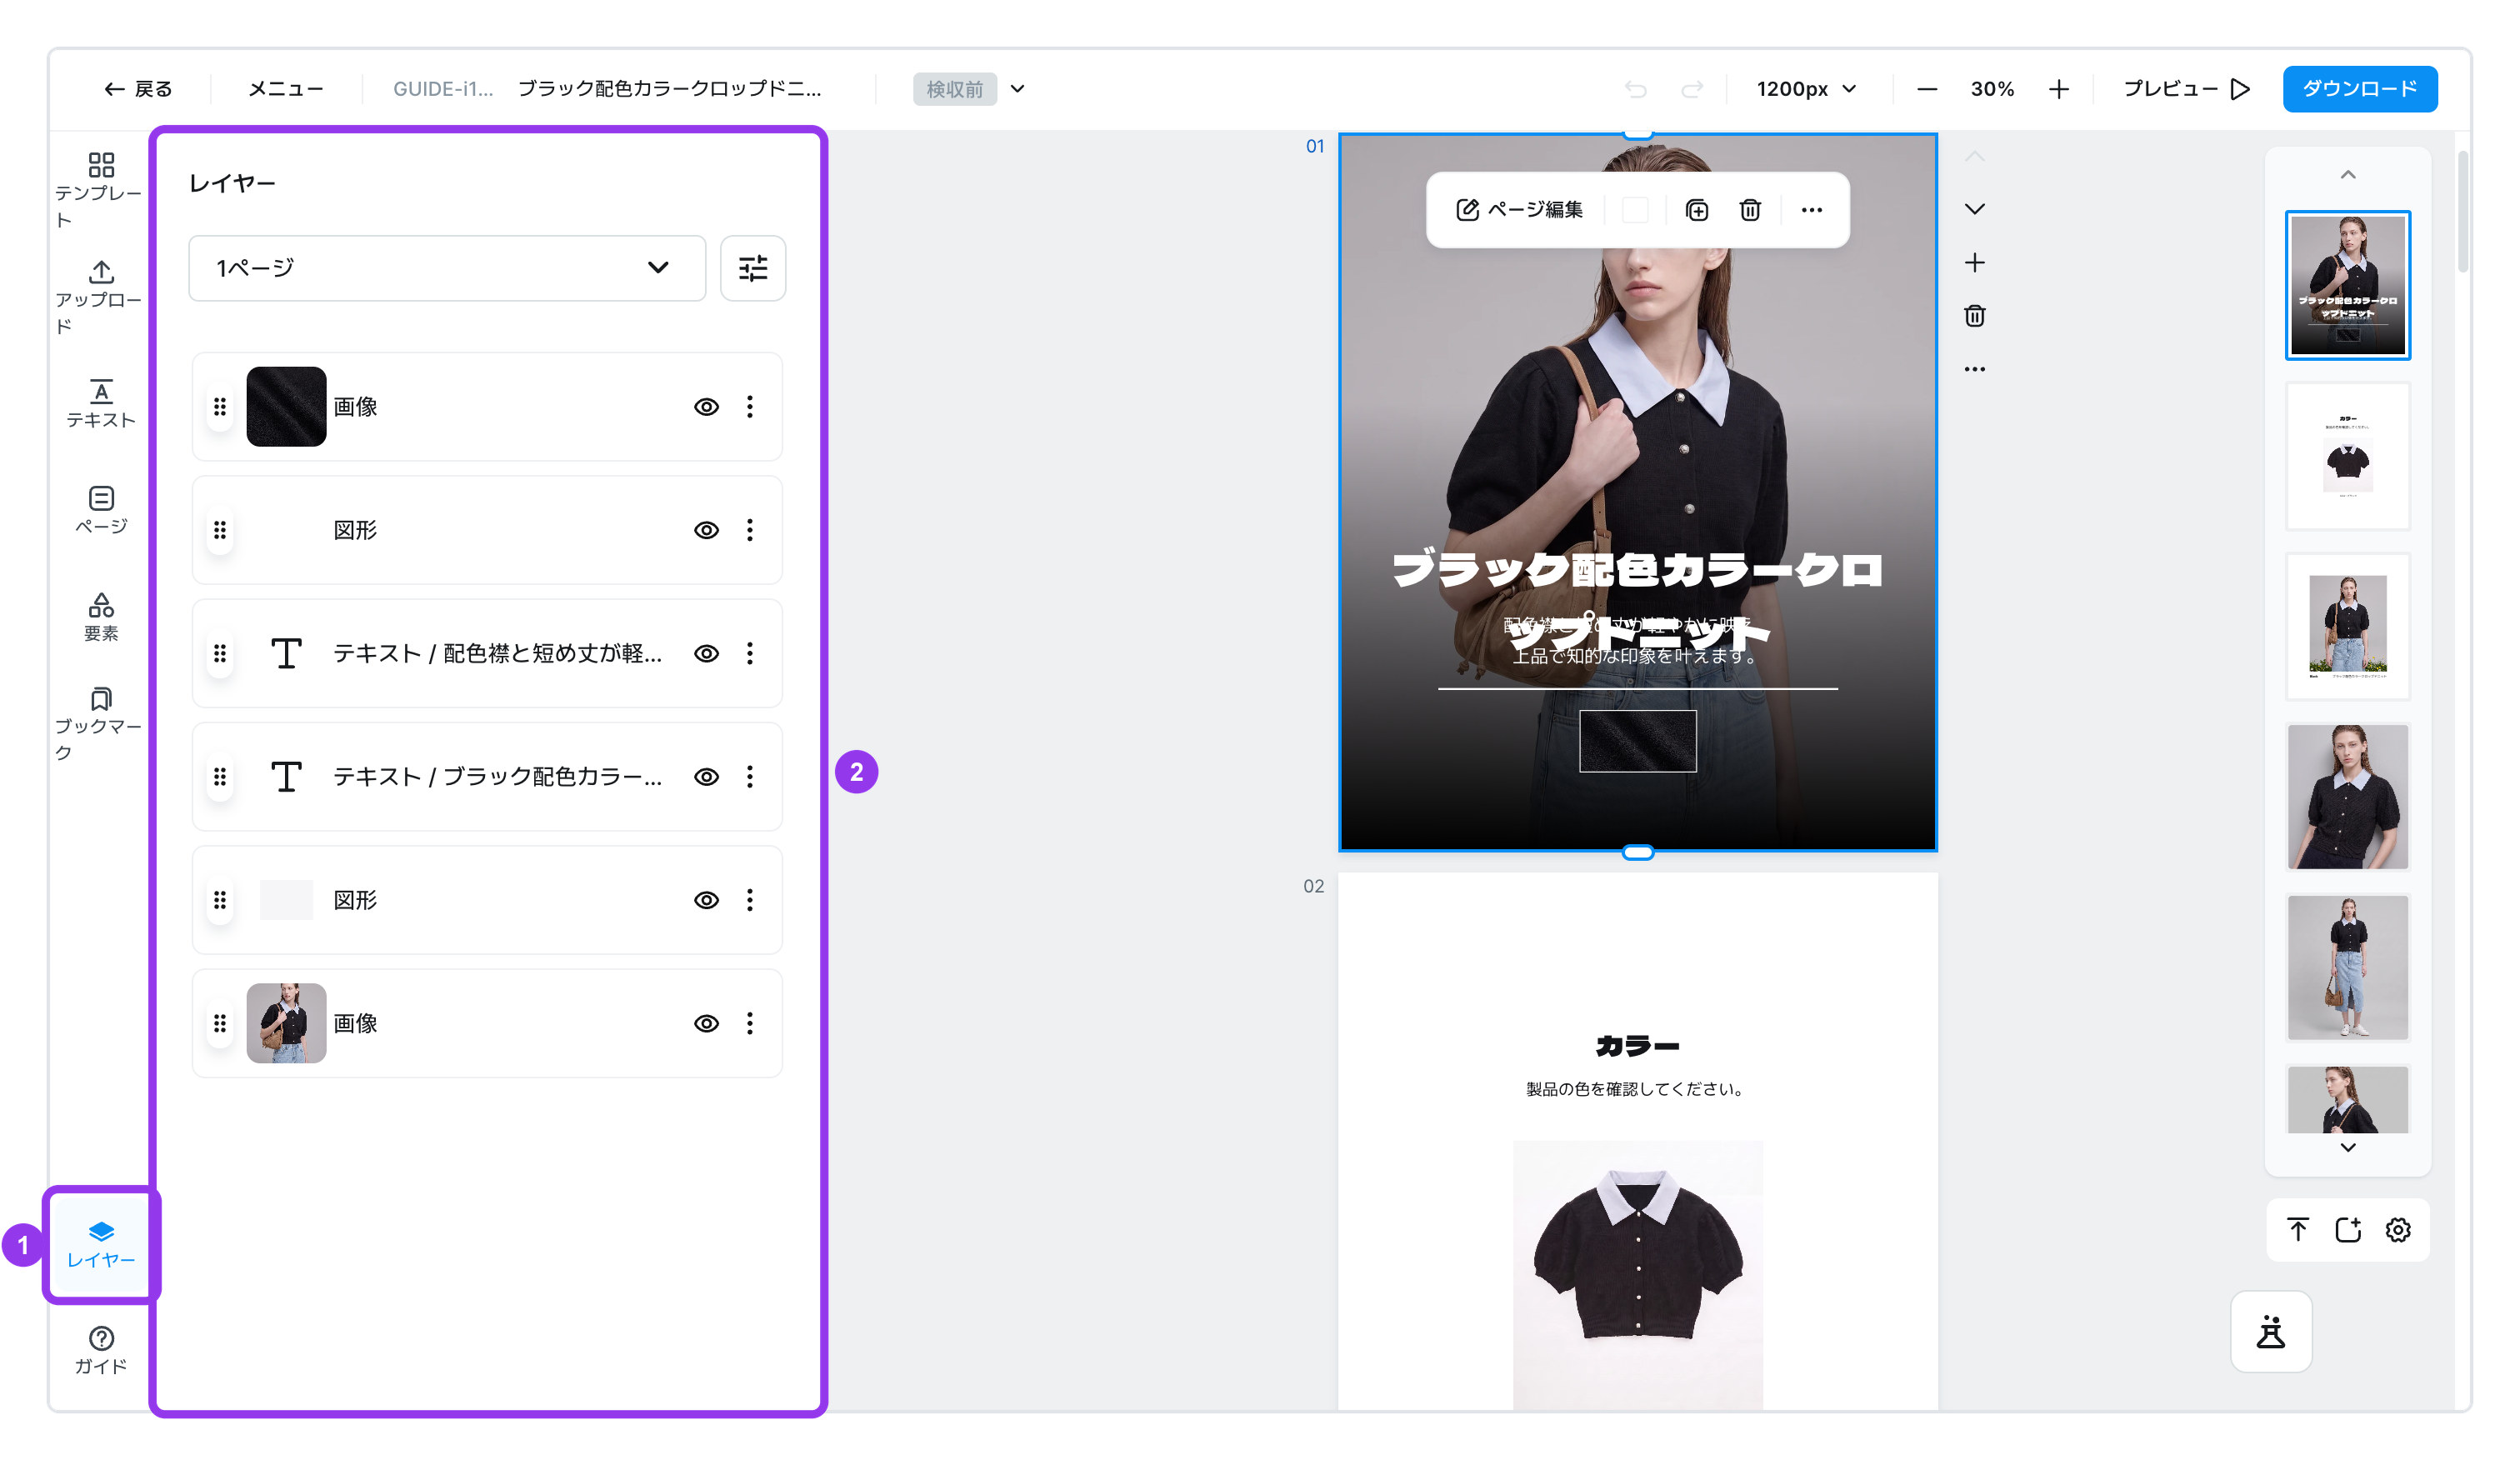Click the undo arrow in top bar
This screenshot has width=2520, height=1460.
(1635, 89)
